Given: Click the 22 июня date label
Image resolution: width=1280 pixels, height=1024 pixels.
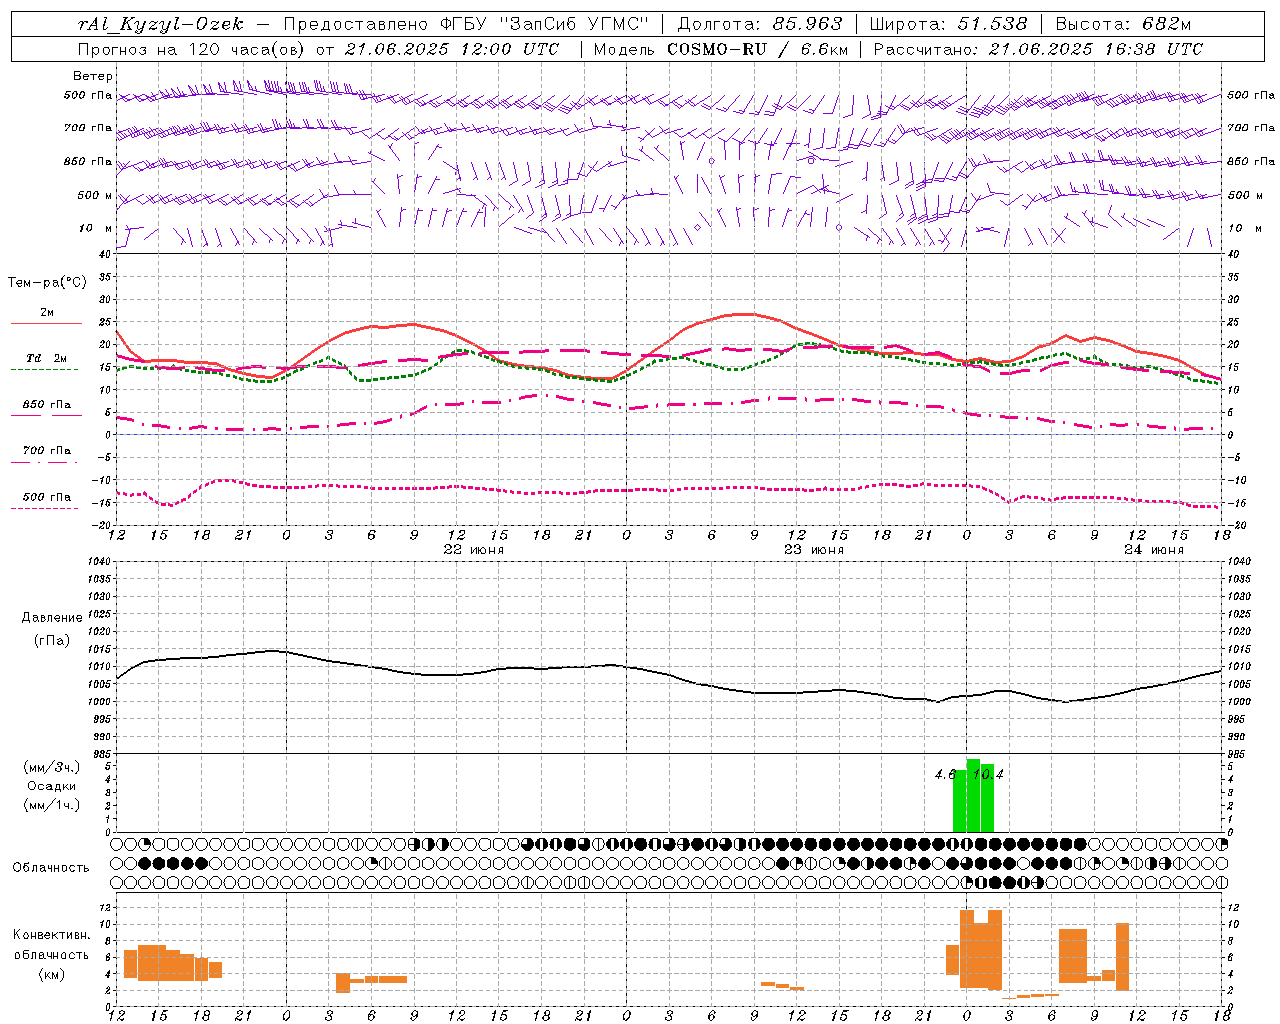Looking at the screenshot, I should coord(474,550).
